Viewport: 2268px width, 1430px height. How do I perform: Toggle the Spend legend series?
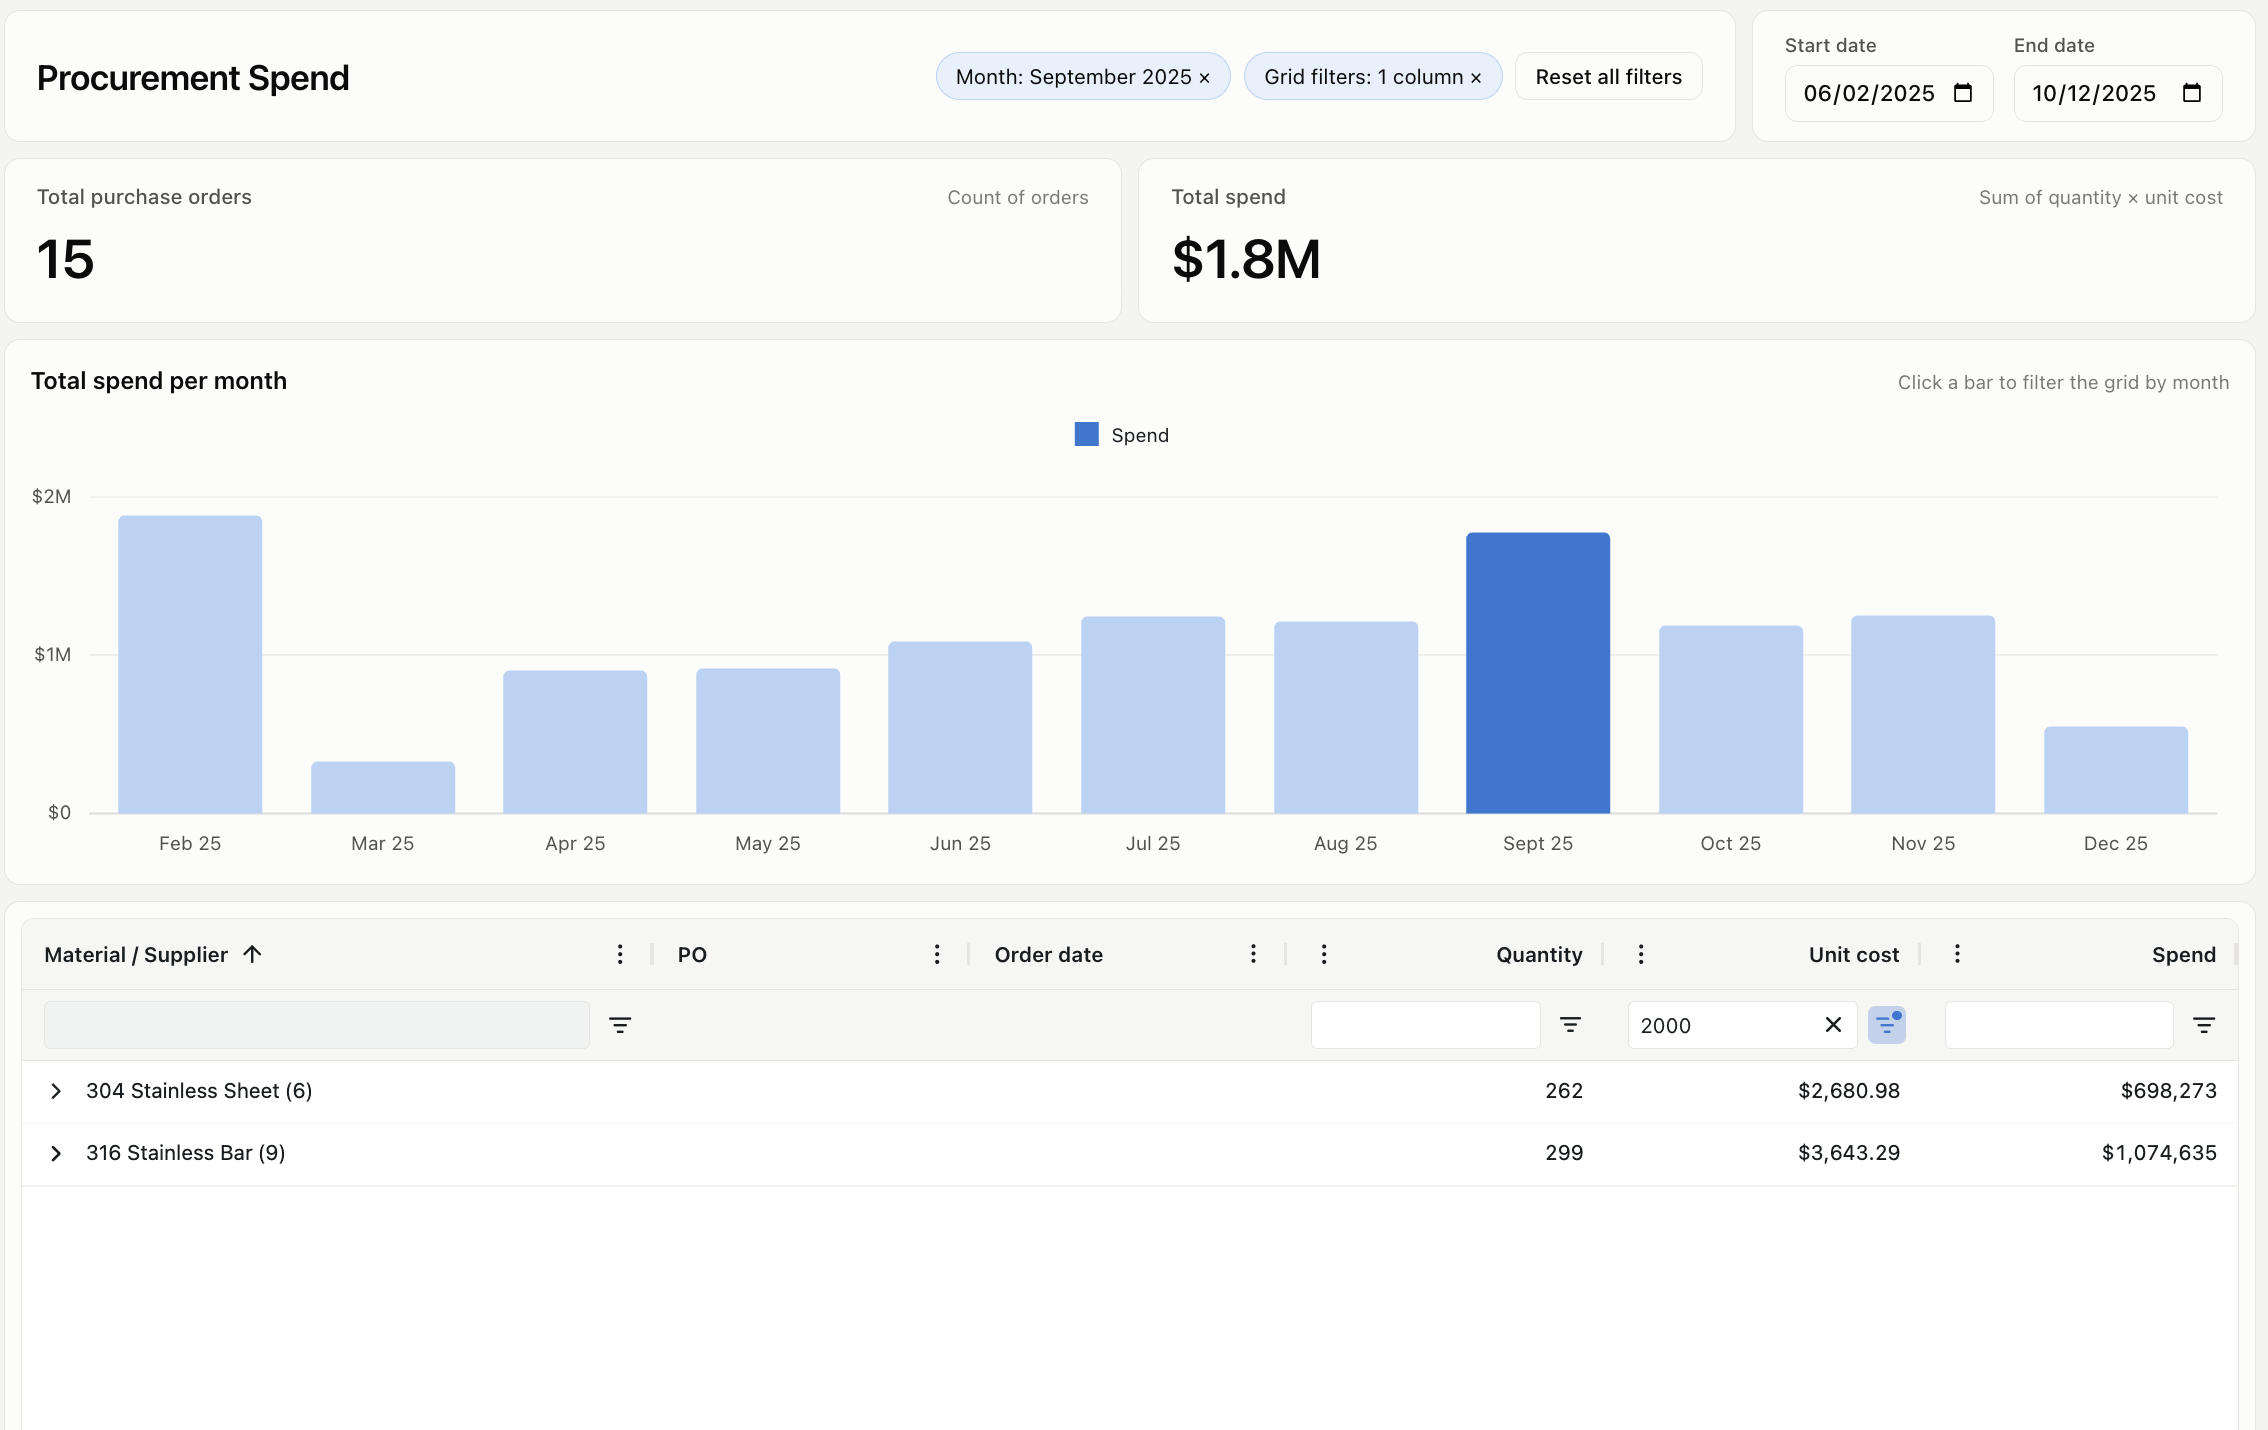coord(1122,435)
